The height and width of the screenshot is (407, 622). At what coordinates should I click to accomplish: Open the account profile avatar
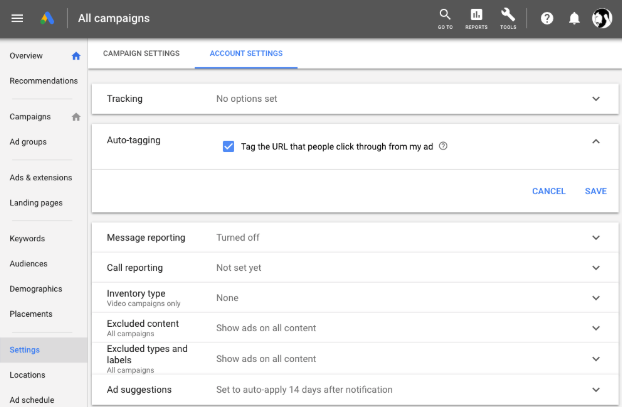602,18
